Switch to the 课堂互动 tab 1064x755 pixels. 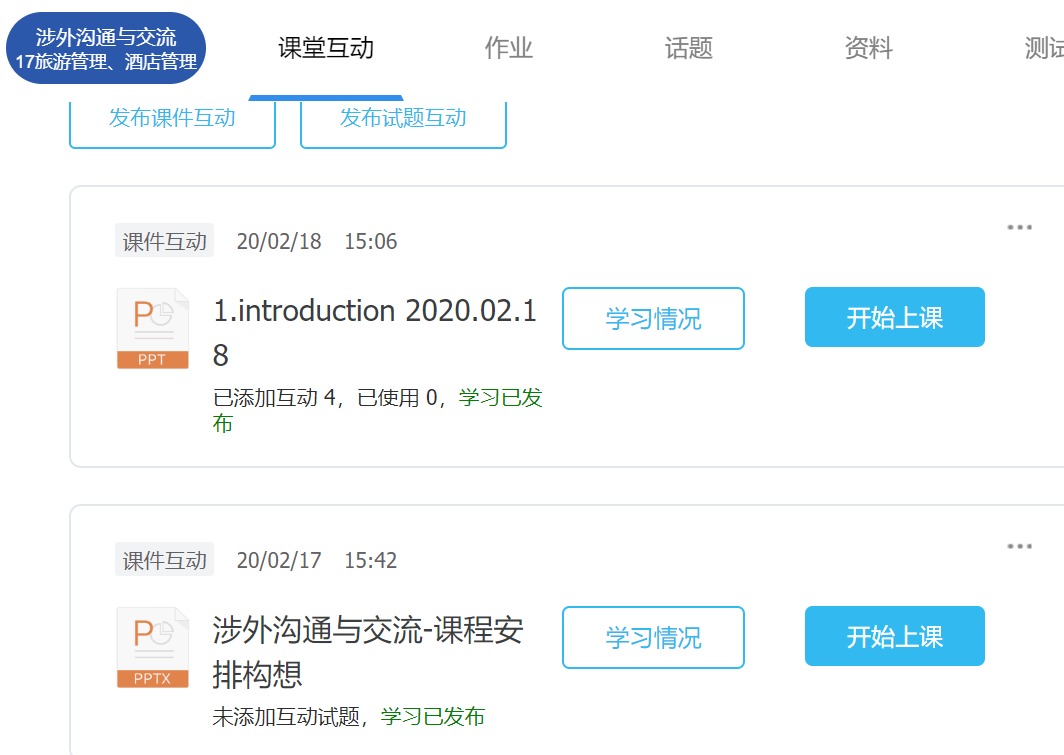pyautogui.click(x=326, y=48)
